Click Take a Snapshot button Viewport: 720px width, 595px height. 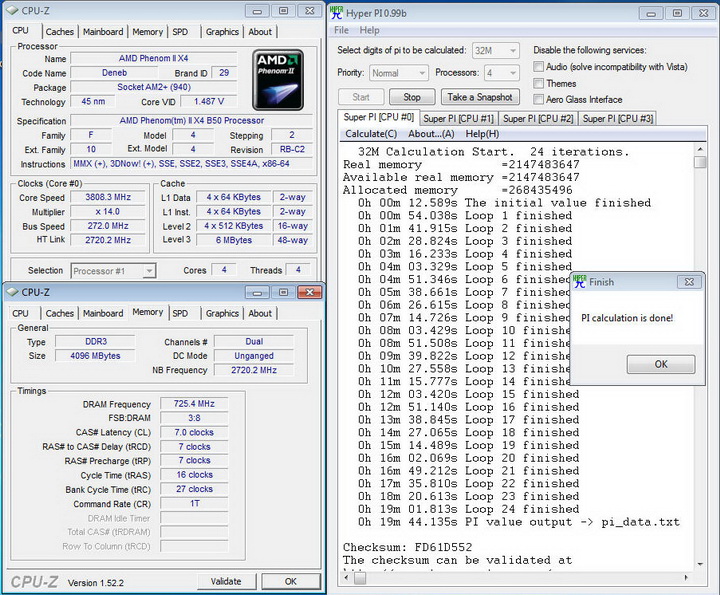pos(480,97)
